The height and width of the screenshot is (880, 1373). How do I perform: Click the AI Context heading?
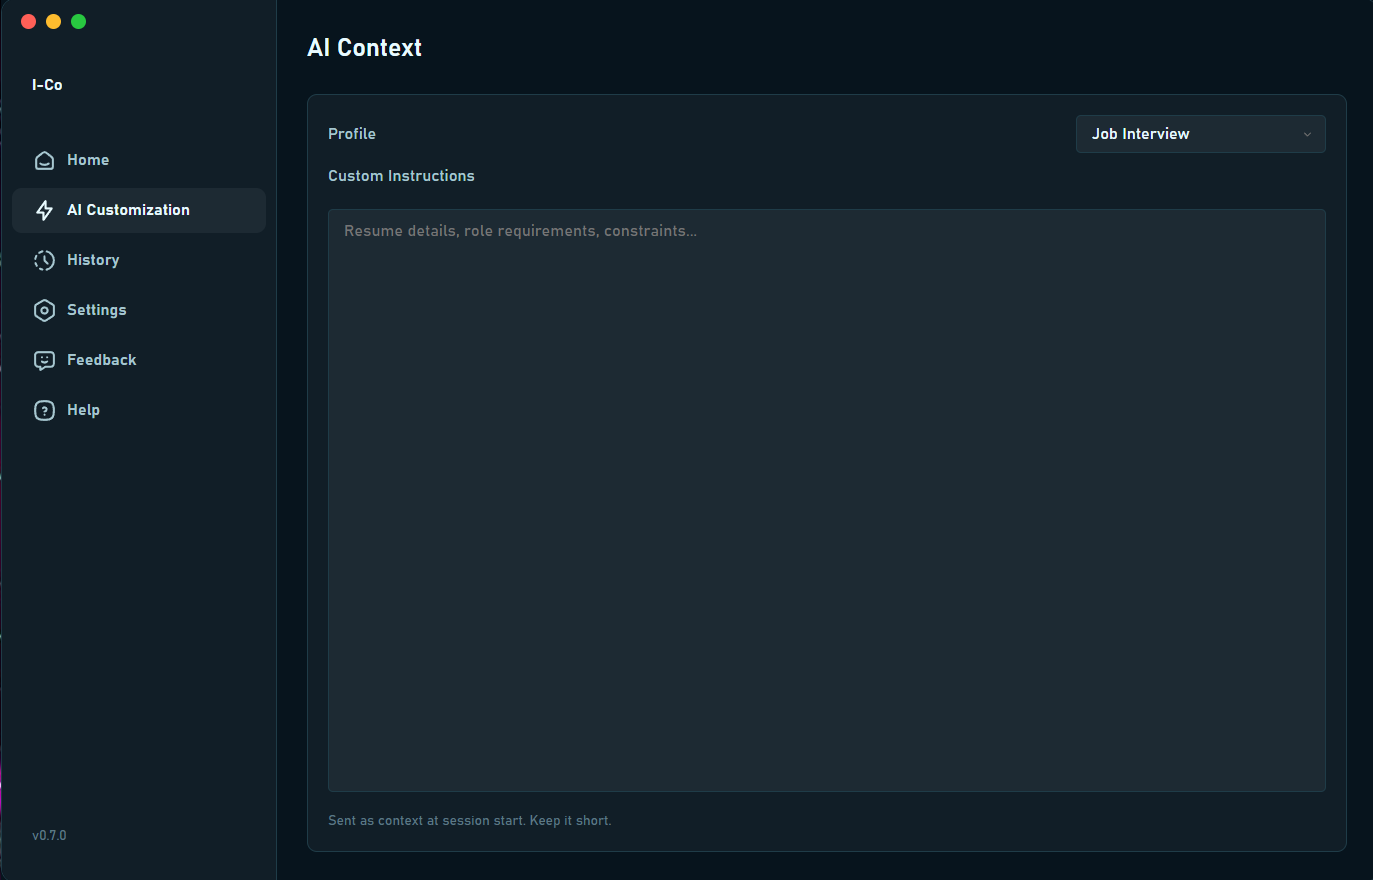coord(365,48)
